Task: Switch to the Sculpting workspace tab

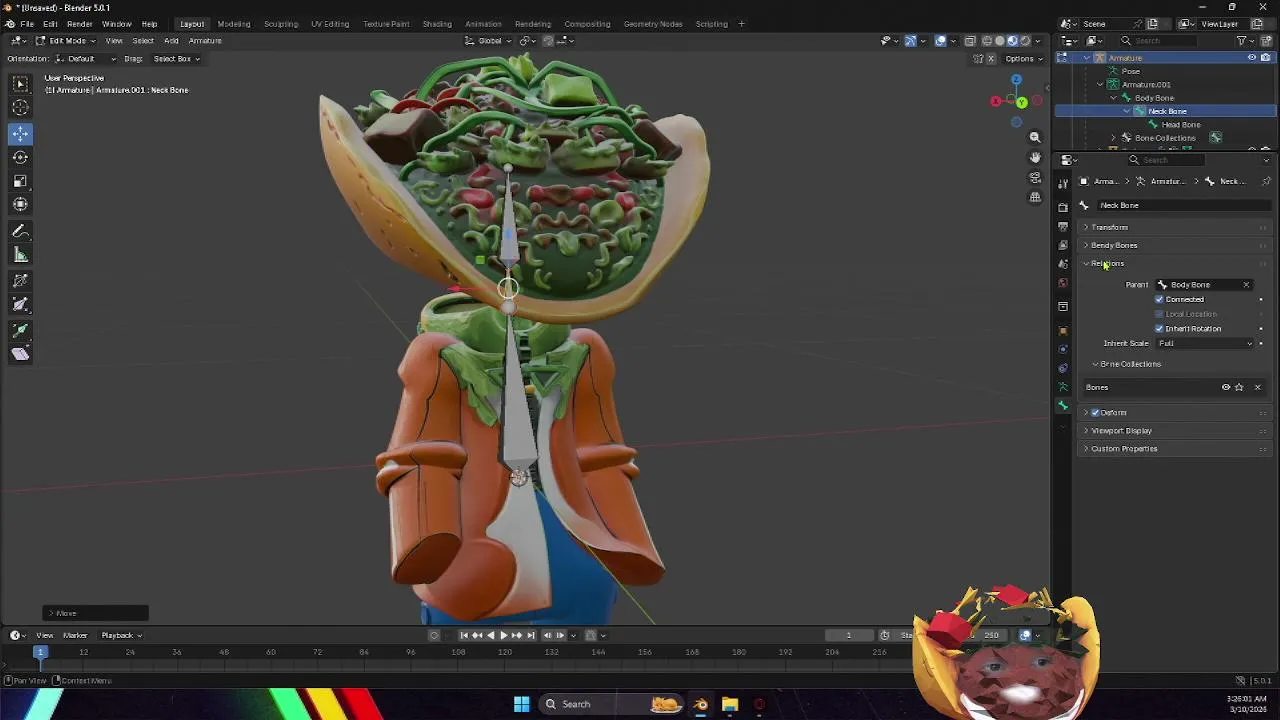Action: pyautogui.click(x=280, y=24)
